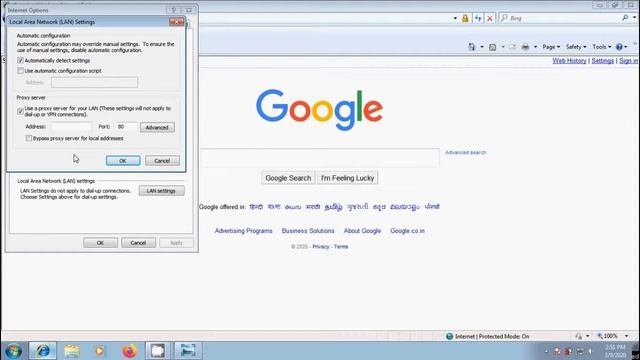
Task: Click the privacy report icon in status bar
Action: (x=579, y=336)
